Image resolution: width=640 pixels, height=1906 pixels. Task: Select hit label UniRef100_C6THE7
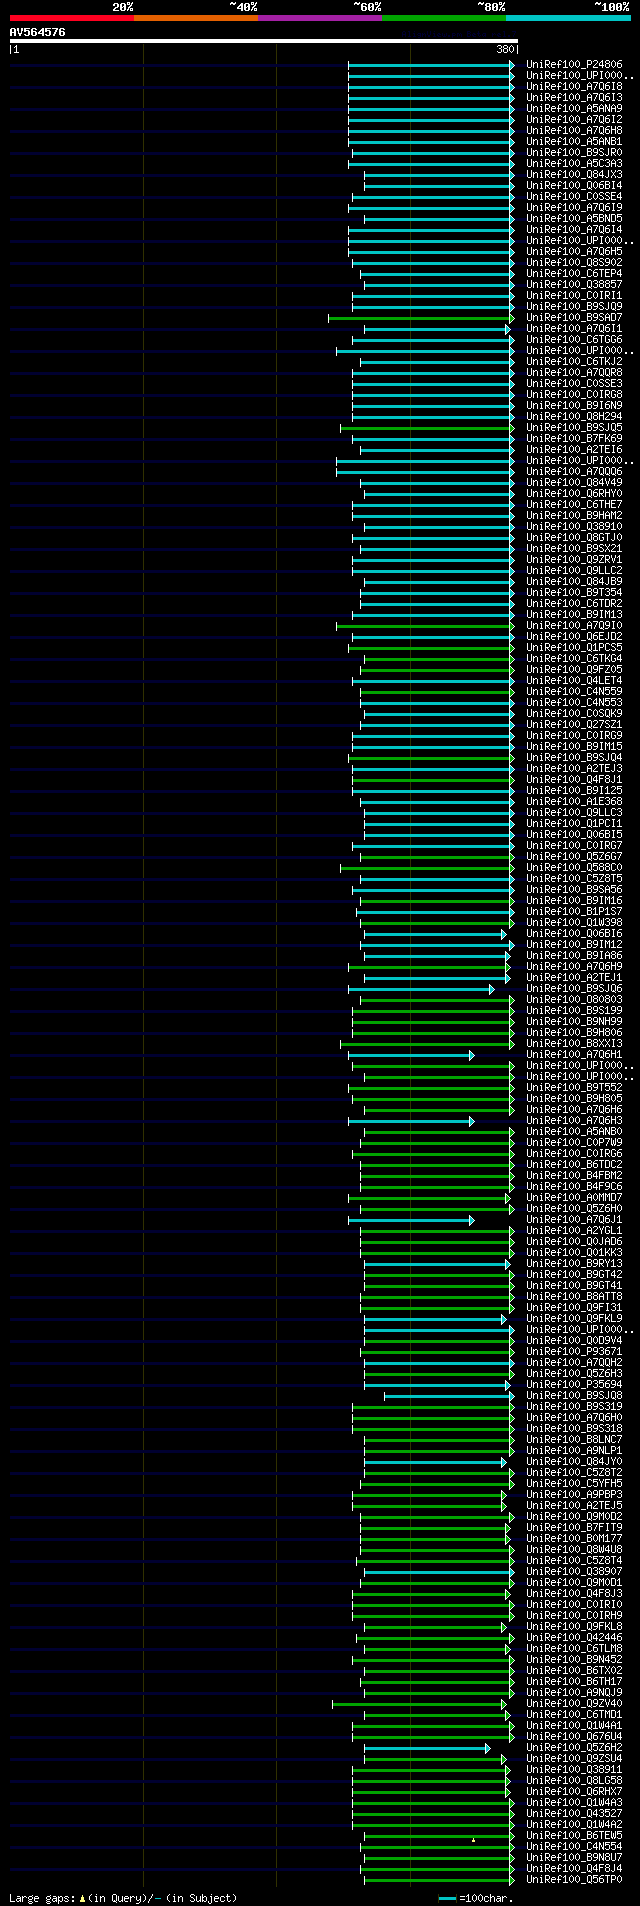574,505
